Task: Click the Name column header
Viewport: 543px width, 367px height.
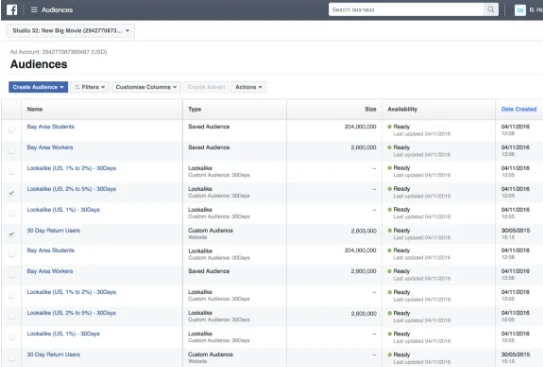Action: [x=35, y=109]
